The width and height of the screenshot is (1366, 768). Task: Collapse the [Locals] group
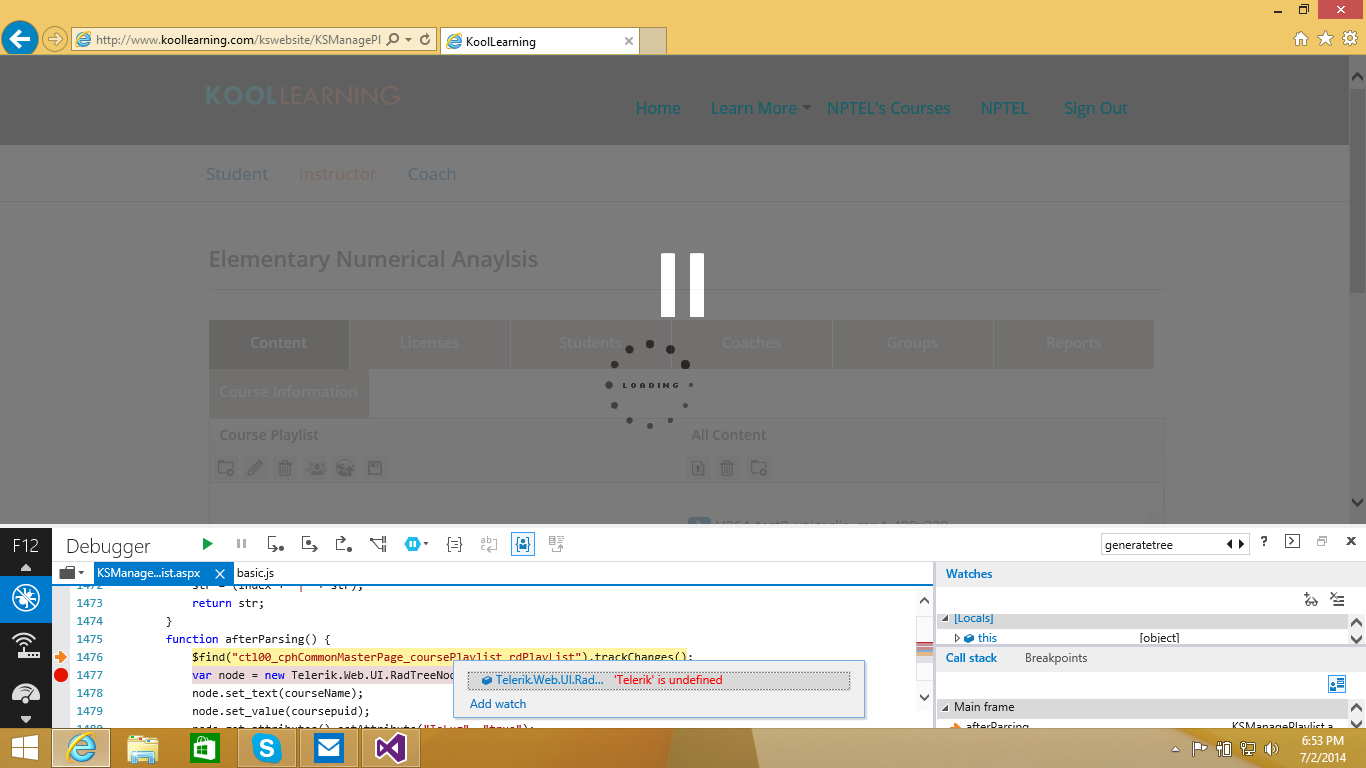coord(944,619)
